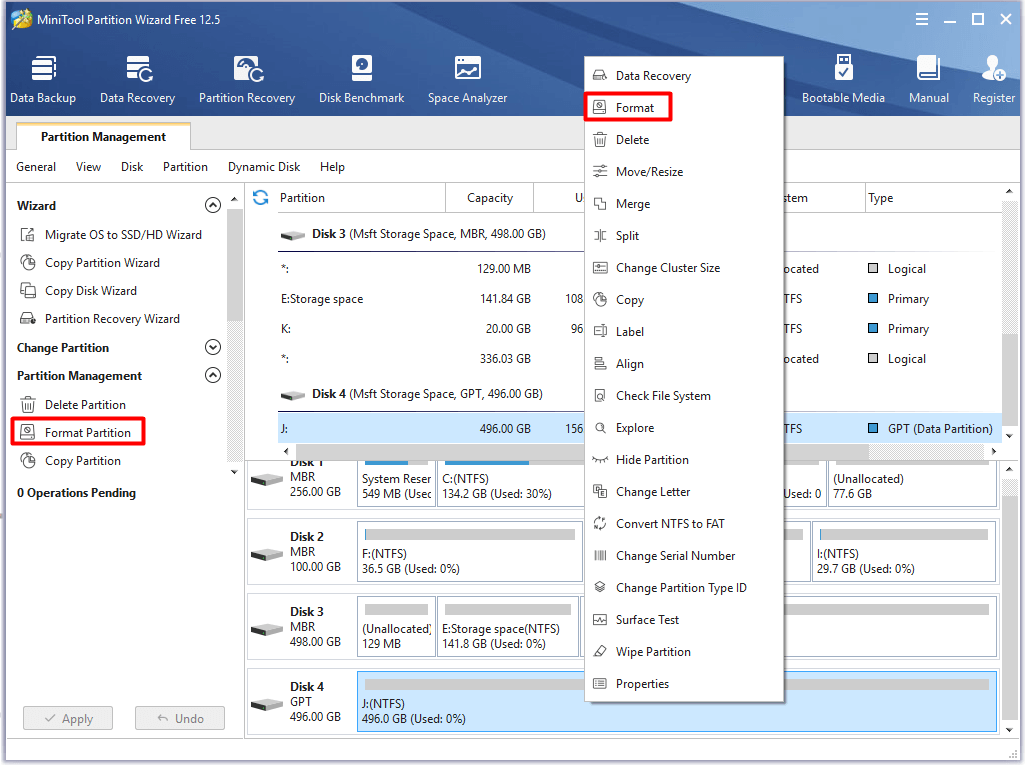Launch Data Recovery from the toolbar
The image size is (1025, 765).
click(x=137, y=80)
